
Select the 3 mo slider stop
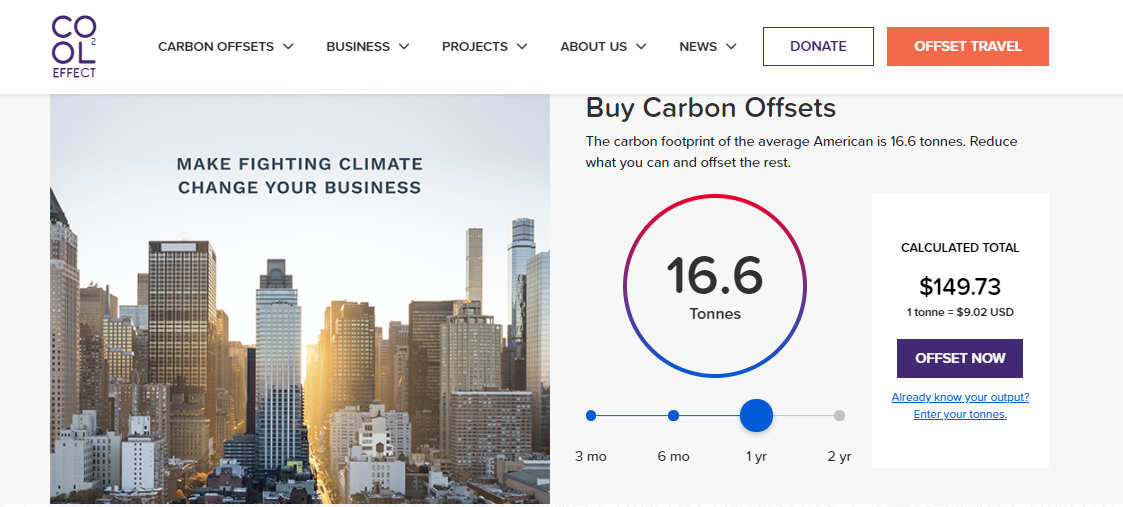coord(591,415)
